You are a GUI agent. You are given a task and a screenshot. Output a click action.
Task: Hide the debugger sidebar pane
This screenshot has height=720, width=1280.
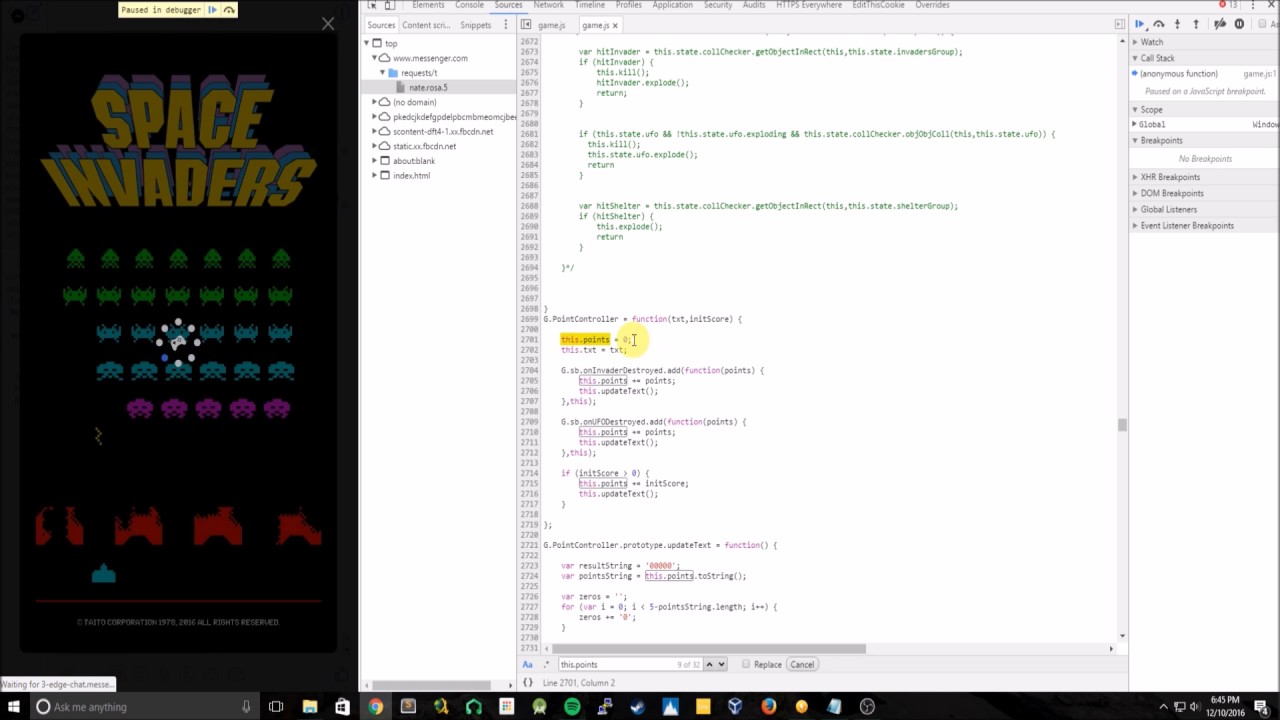(x=1119, y=25)
